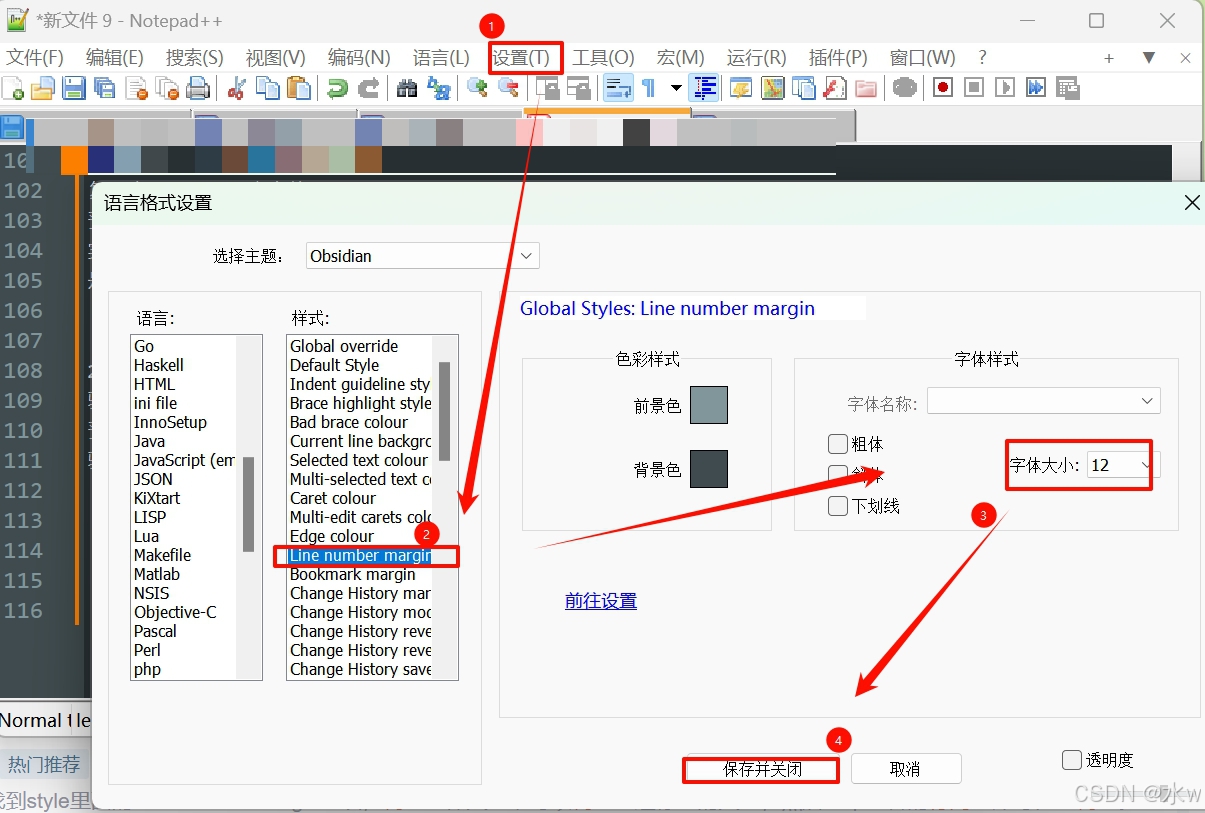Viewport: 1205px width, 813px height.
Task: Select Objective-C in the 语言 list
Action: 175,612
